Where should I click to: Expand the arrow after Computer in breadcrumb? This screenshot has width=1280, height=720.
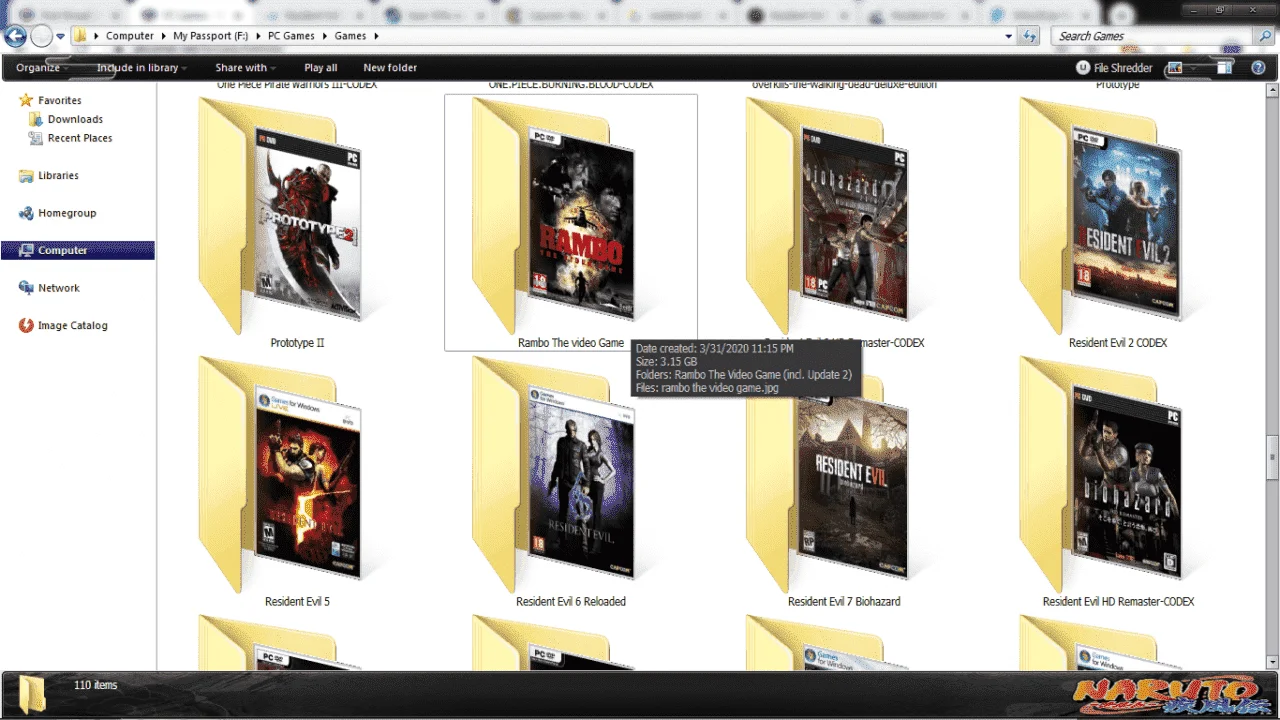pyautogui.click(x=163, y=36)
